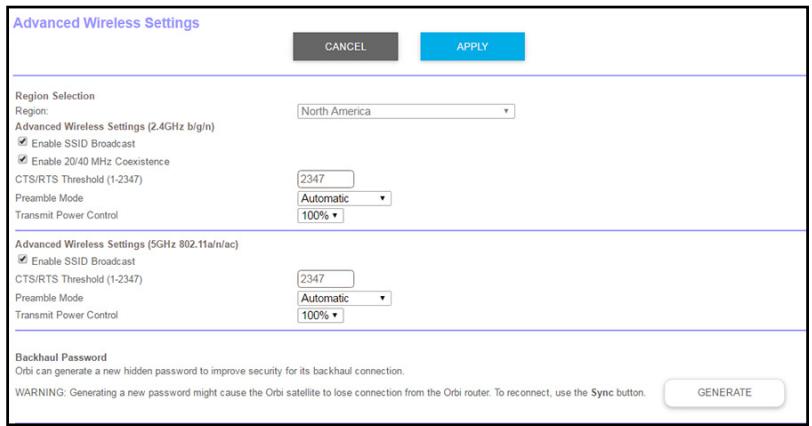Screen dimensions: 812x426
Task: Open the 5GHz Transmit Power Control dropdown
Action: [320, 315]
